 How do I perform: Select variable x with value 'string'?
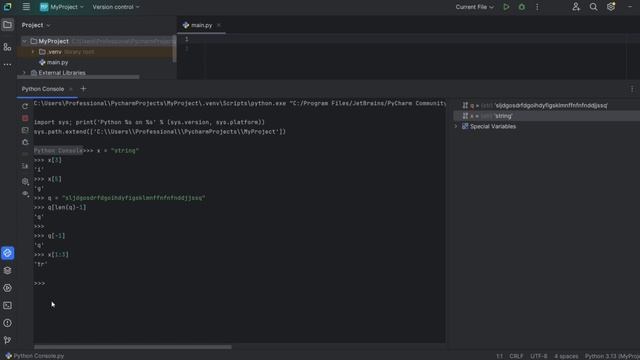pyautogui.click(x=547, y=116)
